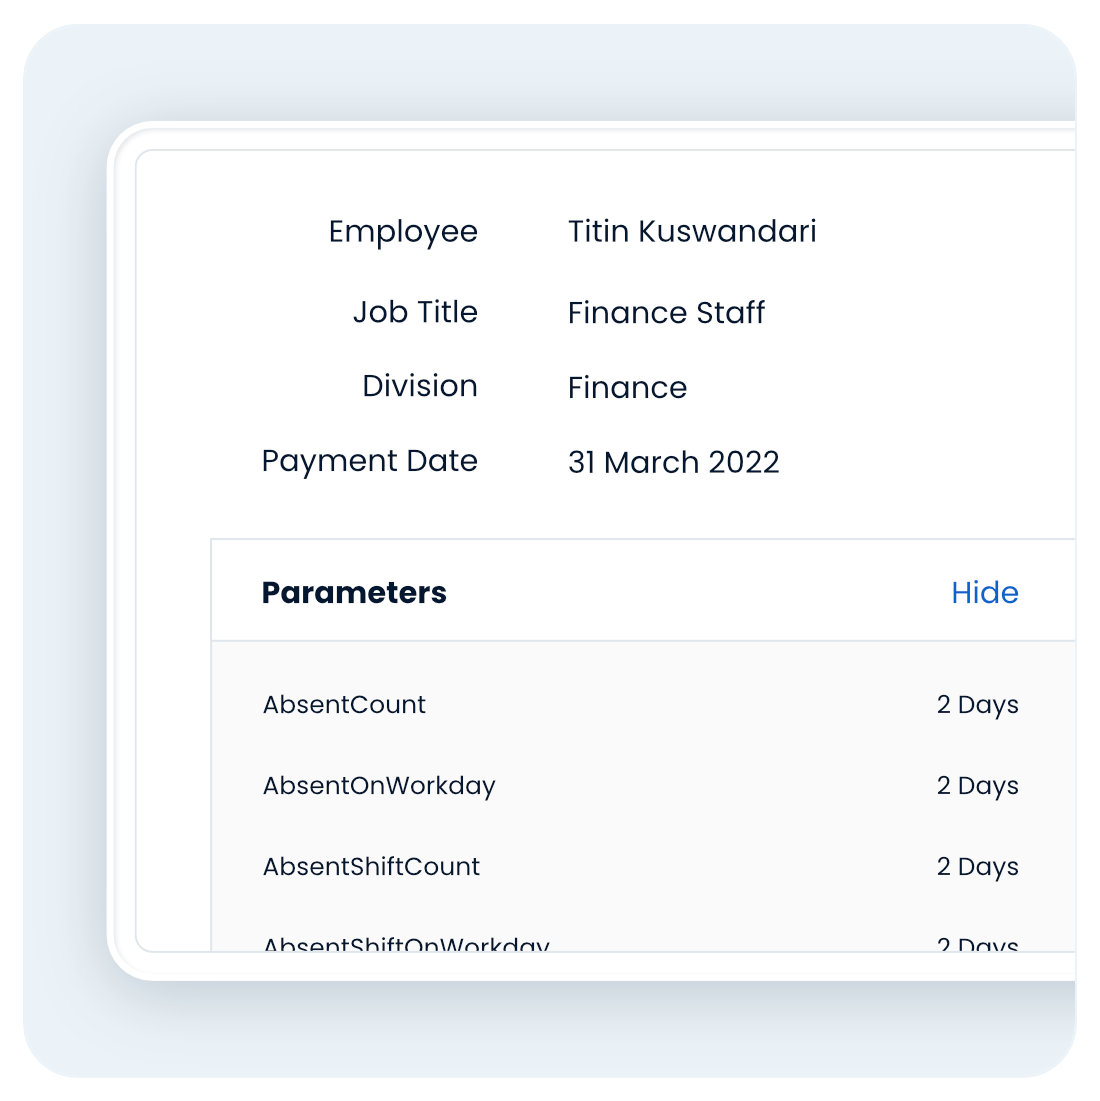Viewport: 1100px width, 1101px height.
Task: Click the AbsentCount parameter name
Action: pyautogui.click(x=344, y=705)
